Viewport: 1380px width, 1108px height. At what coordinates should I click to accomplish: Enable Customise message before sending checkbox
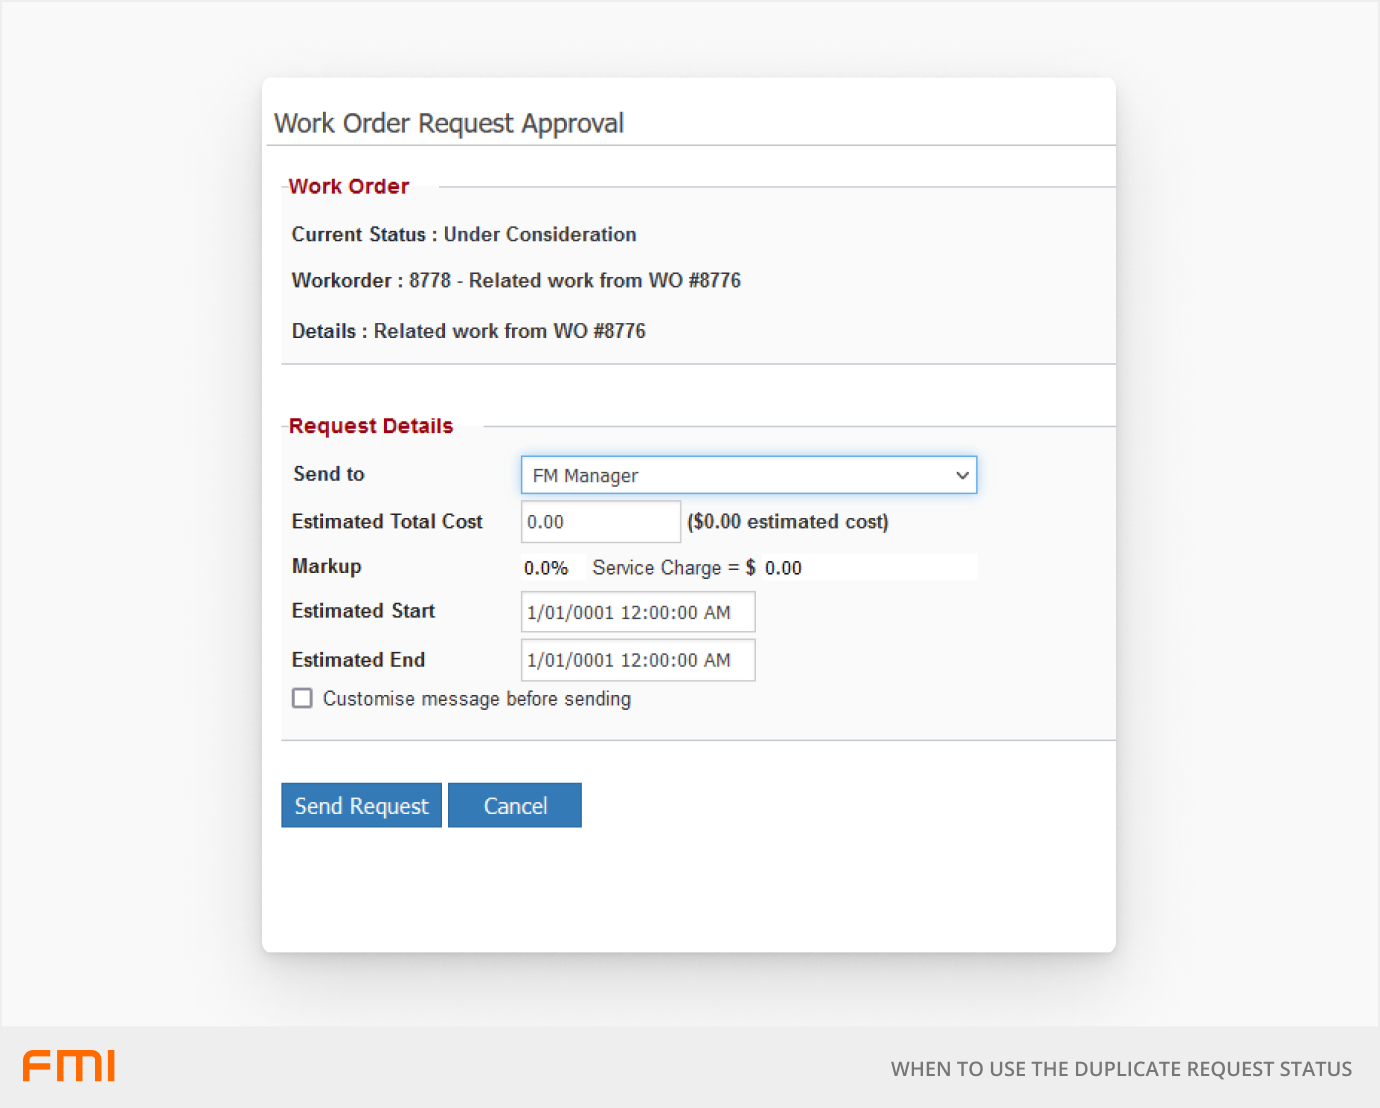click(302, 698)
